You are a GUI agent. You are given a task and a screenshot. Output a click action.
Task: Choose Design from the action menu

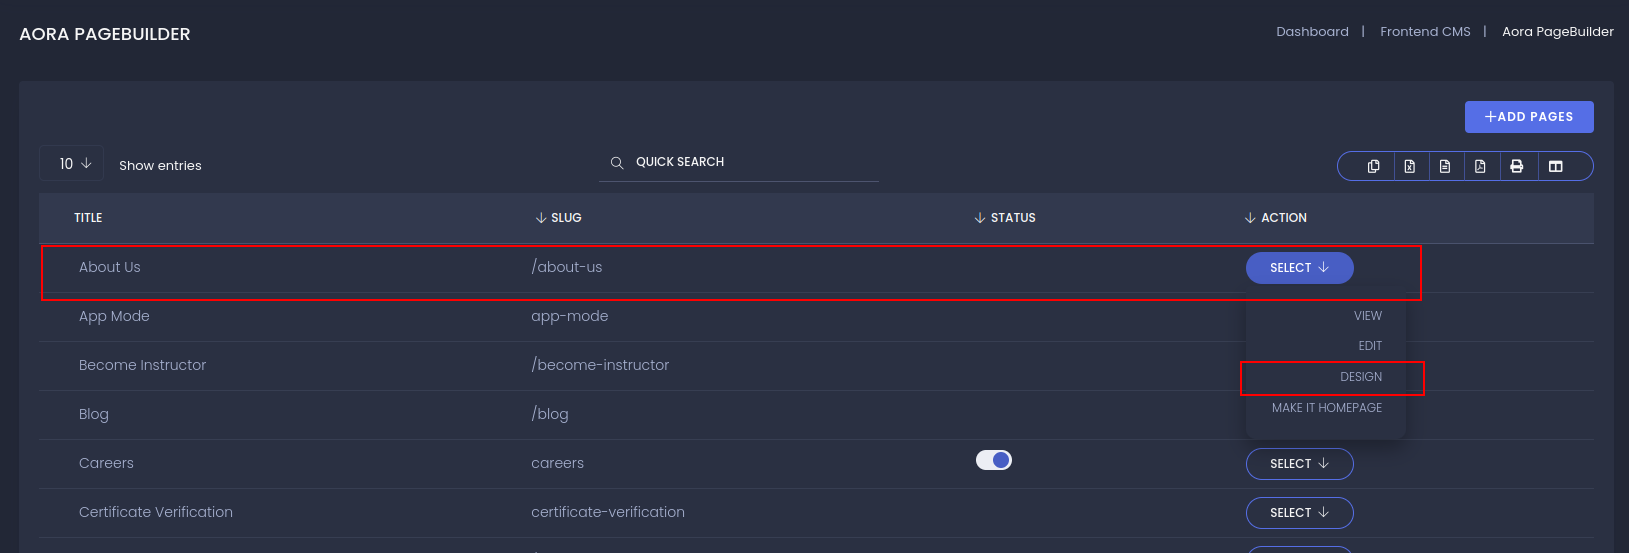[x=1361, y=377]
